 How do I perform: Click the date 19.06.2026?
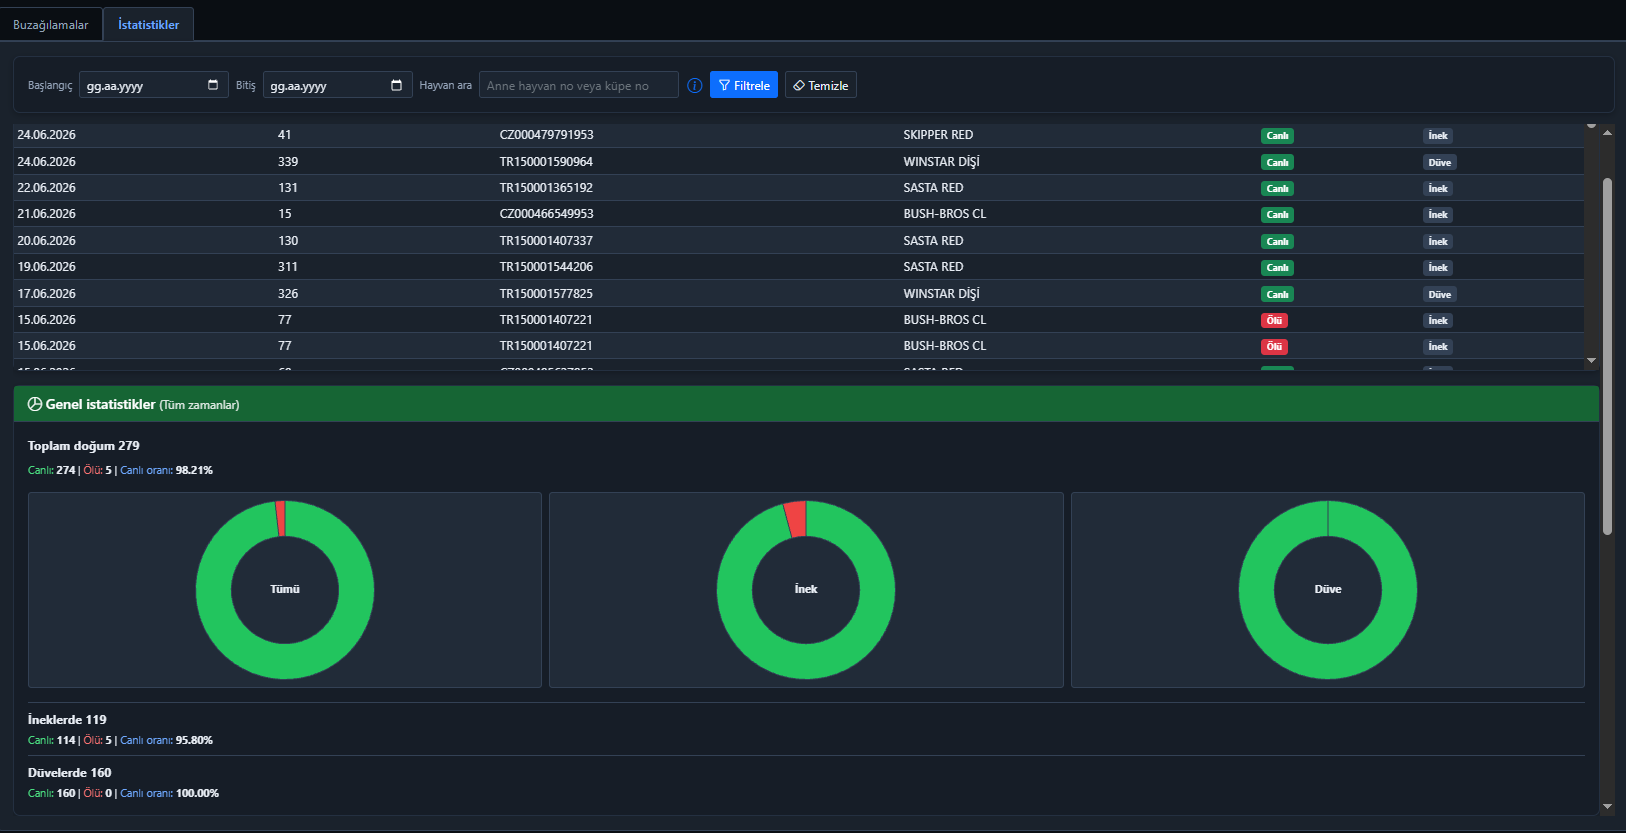click(46, 267)
